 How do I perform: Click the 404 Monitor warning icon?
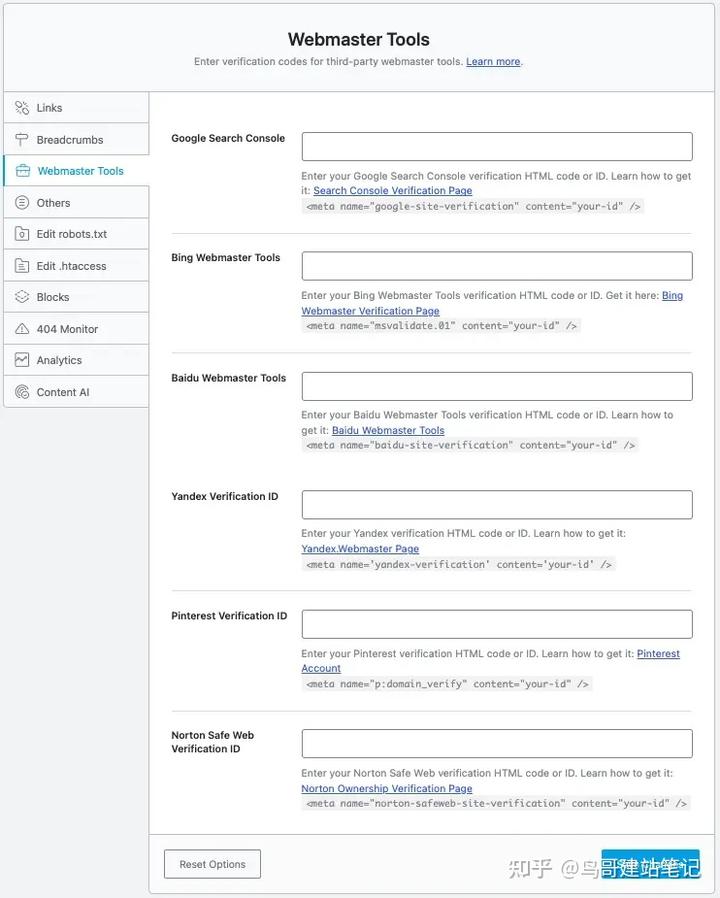[22, 329]
